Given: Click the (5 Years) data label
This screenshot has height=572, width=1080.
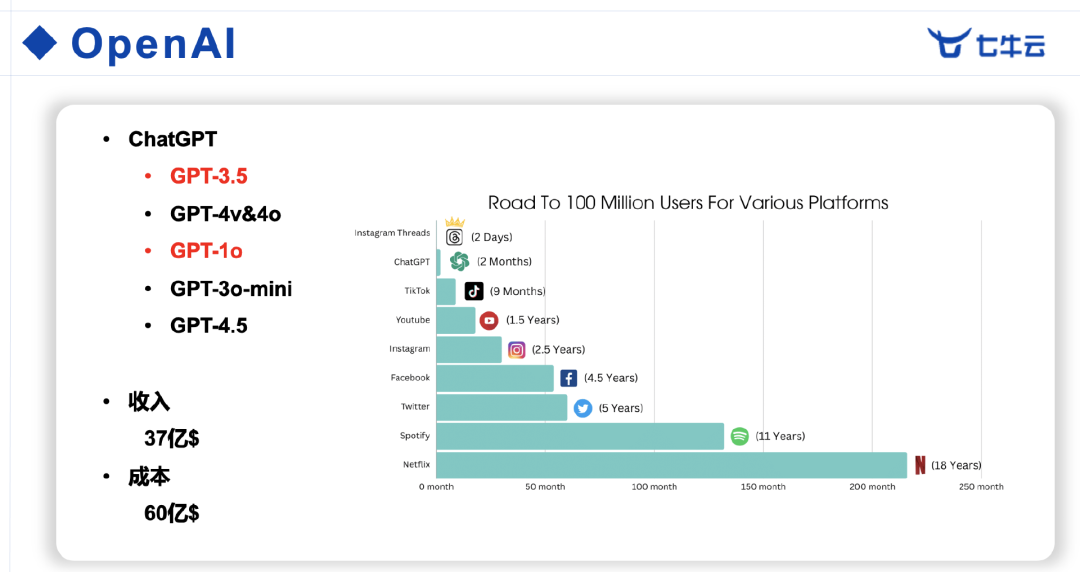Looking at the screenshot, I should point(621,408).
